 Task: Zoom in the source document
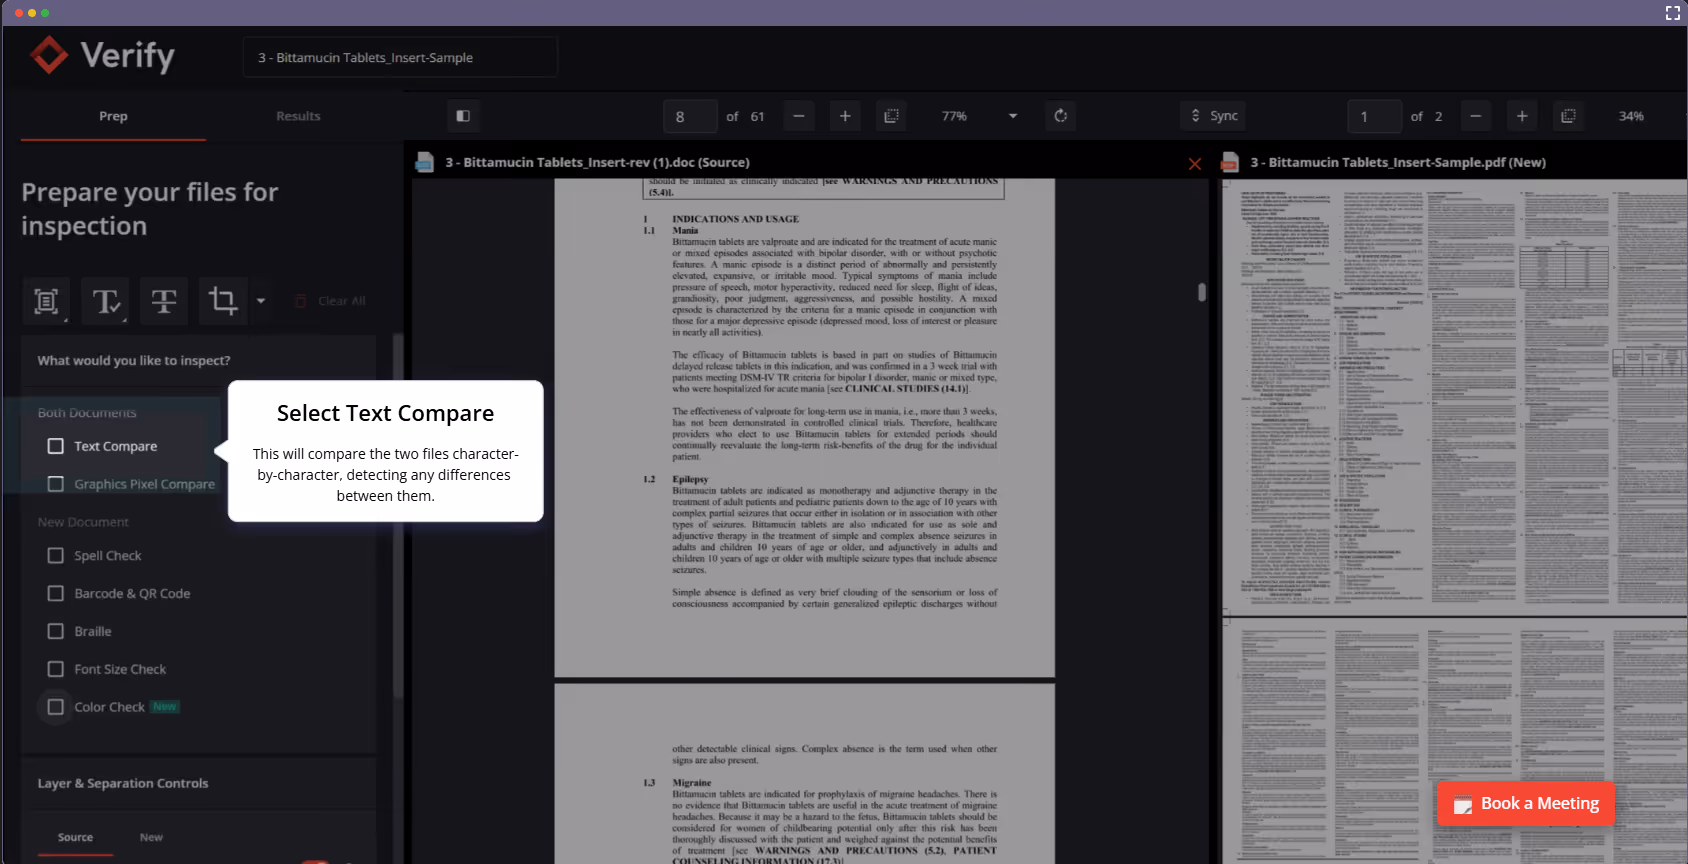[845, 116]
